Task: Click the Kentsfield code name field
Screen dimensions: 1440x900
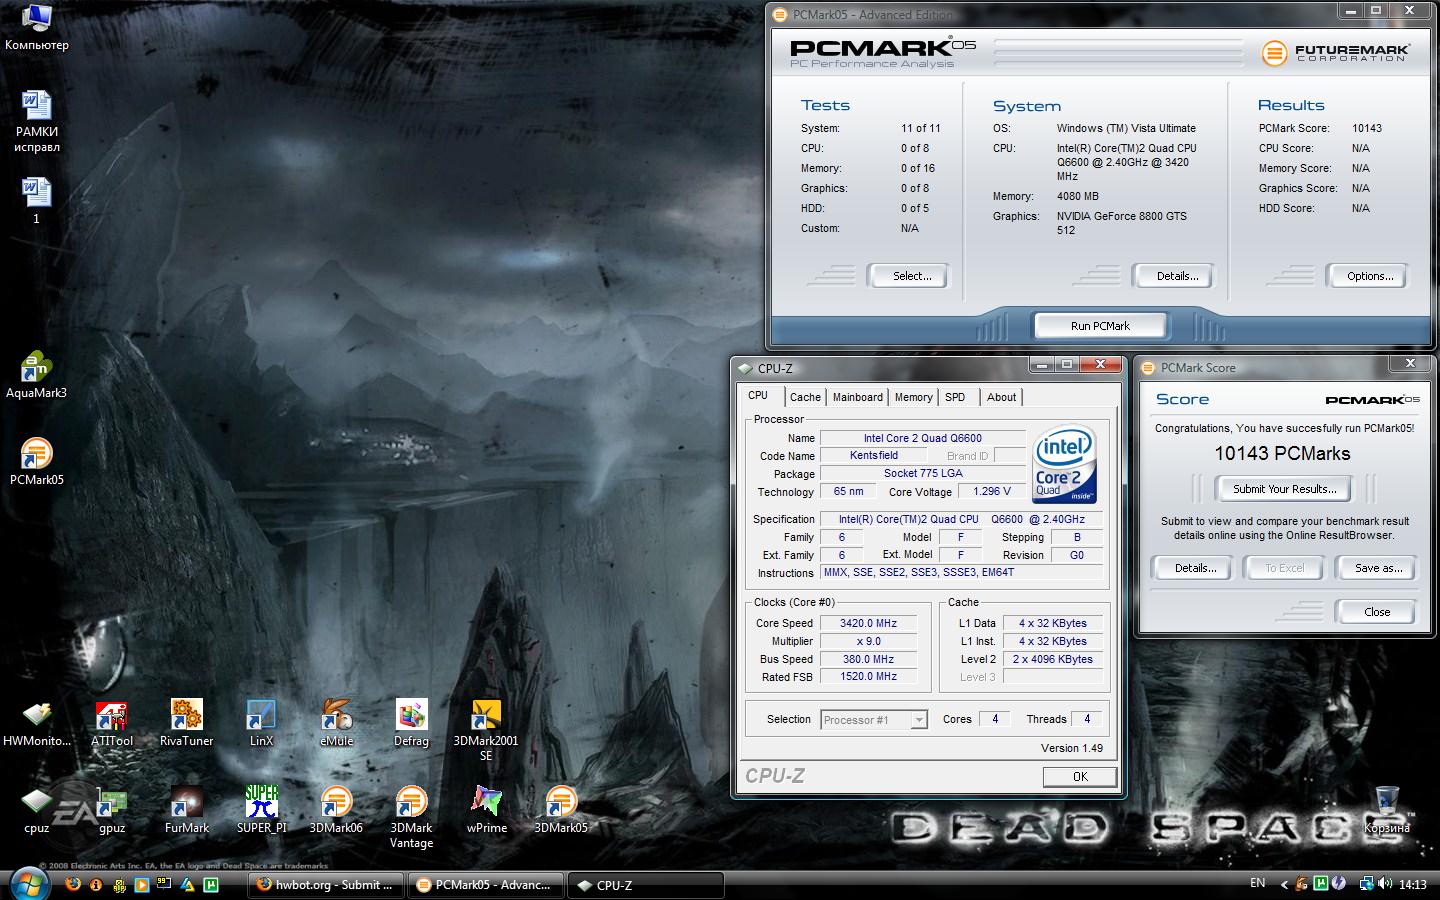Action: click(x=873, y=455)
